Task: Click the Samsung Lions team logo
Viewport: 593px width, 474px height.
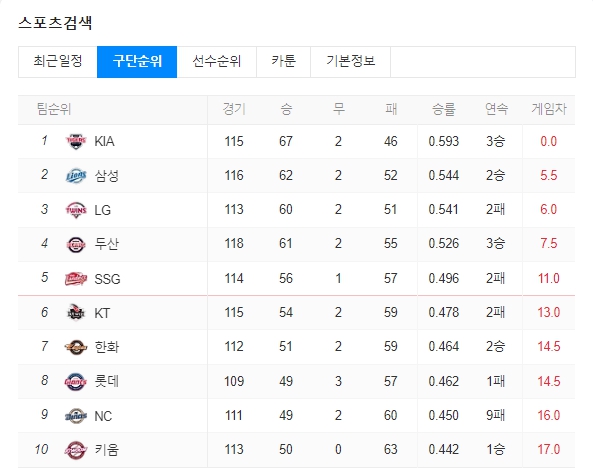Action: [x=76, y=176]
